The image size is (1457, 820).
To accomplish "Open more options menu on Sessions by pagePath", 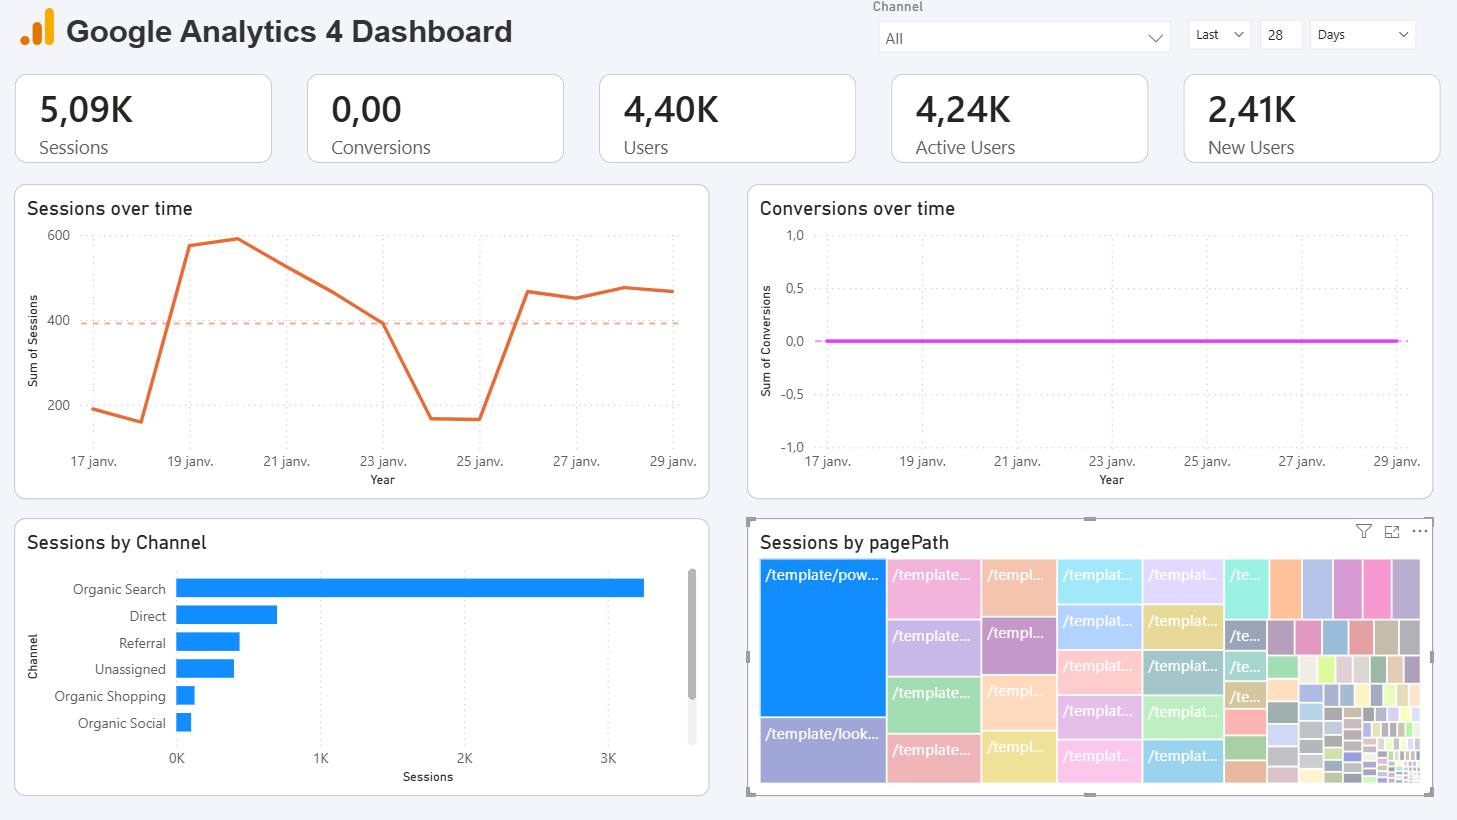I will pyautogui.click(x=1420, y=531).
